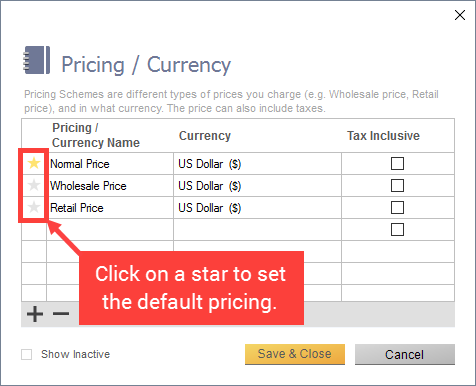Open currency selector for Retail Price row

(x=257, y=208)
